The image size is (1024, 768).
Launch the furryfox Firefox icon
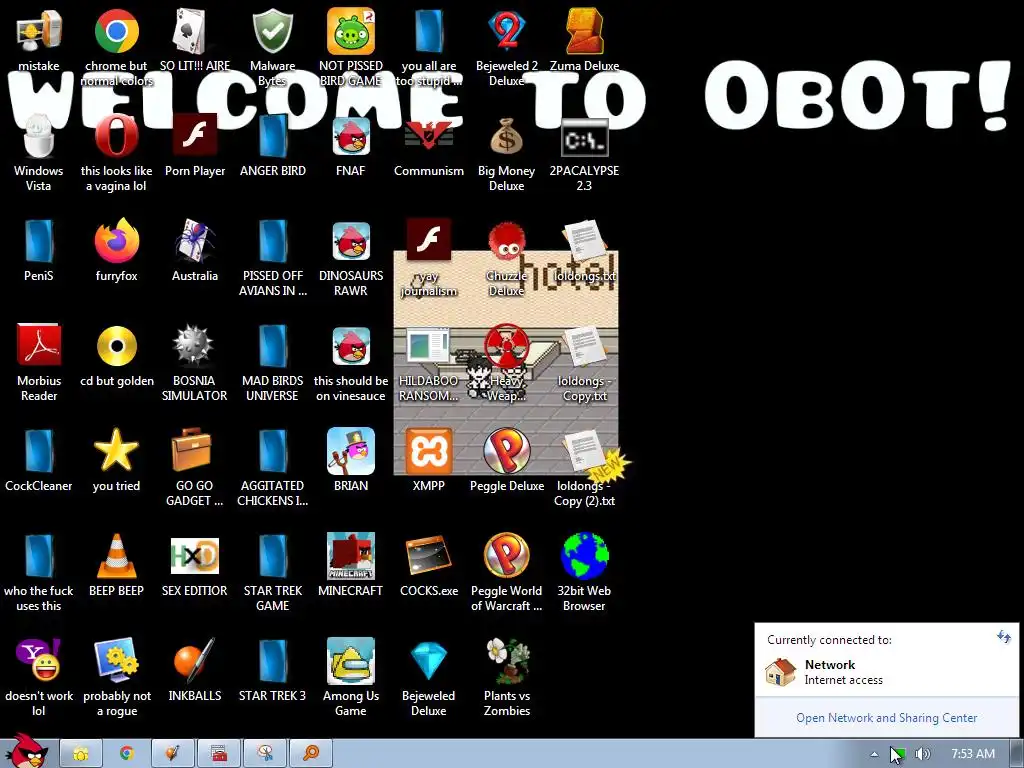116,241
